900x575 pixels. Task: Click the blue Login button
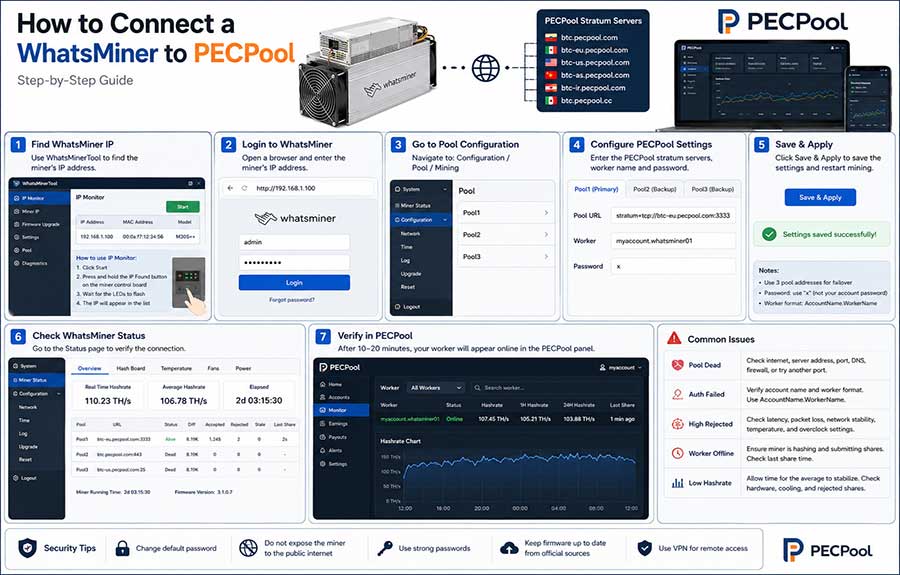pos(294,282)
